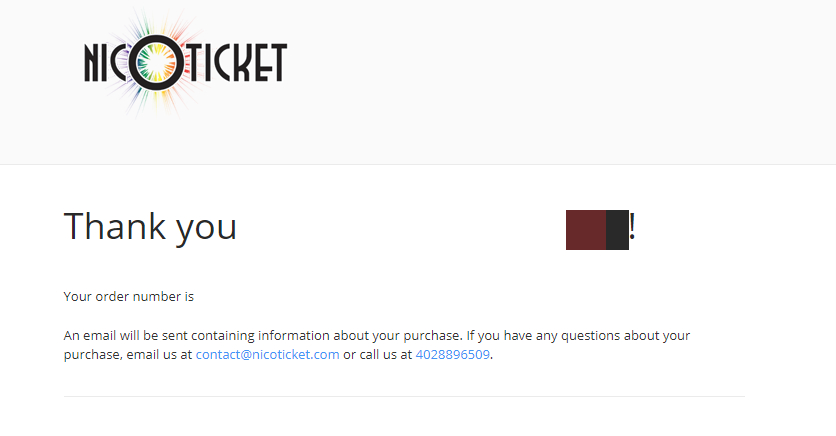836x436 pixels.
Task: Click the purchase, email us at text
Action: 128,354
